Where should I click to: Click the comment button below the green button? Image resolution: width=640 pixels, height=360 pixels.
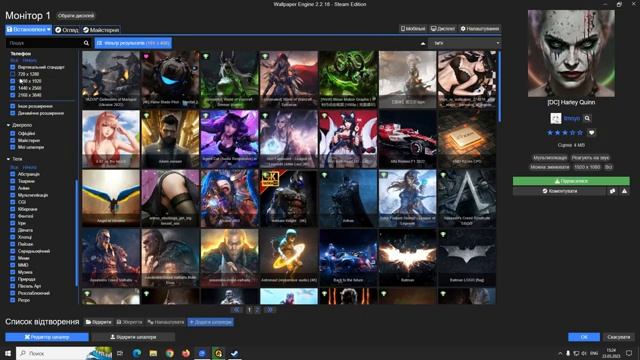click(x=560, y=191)
